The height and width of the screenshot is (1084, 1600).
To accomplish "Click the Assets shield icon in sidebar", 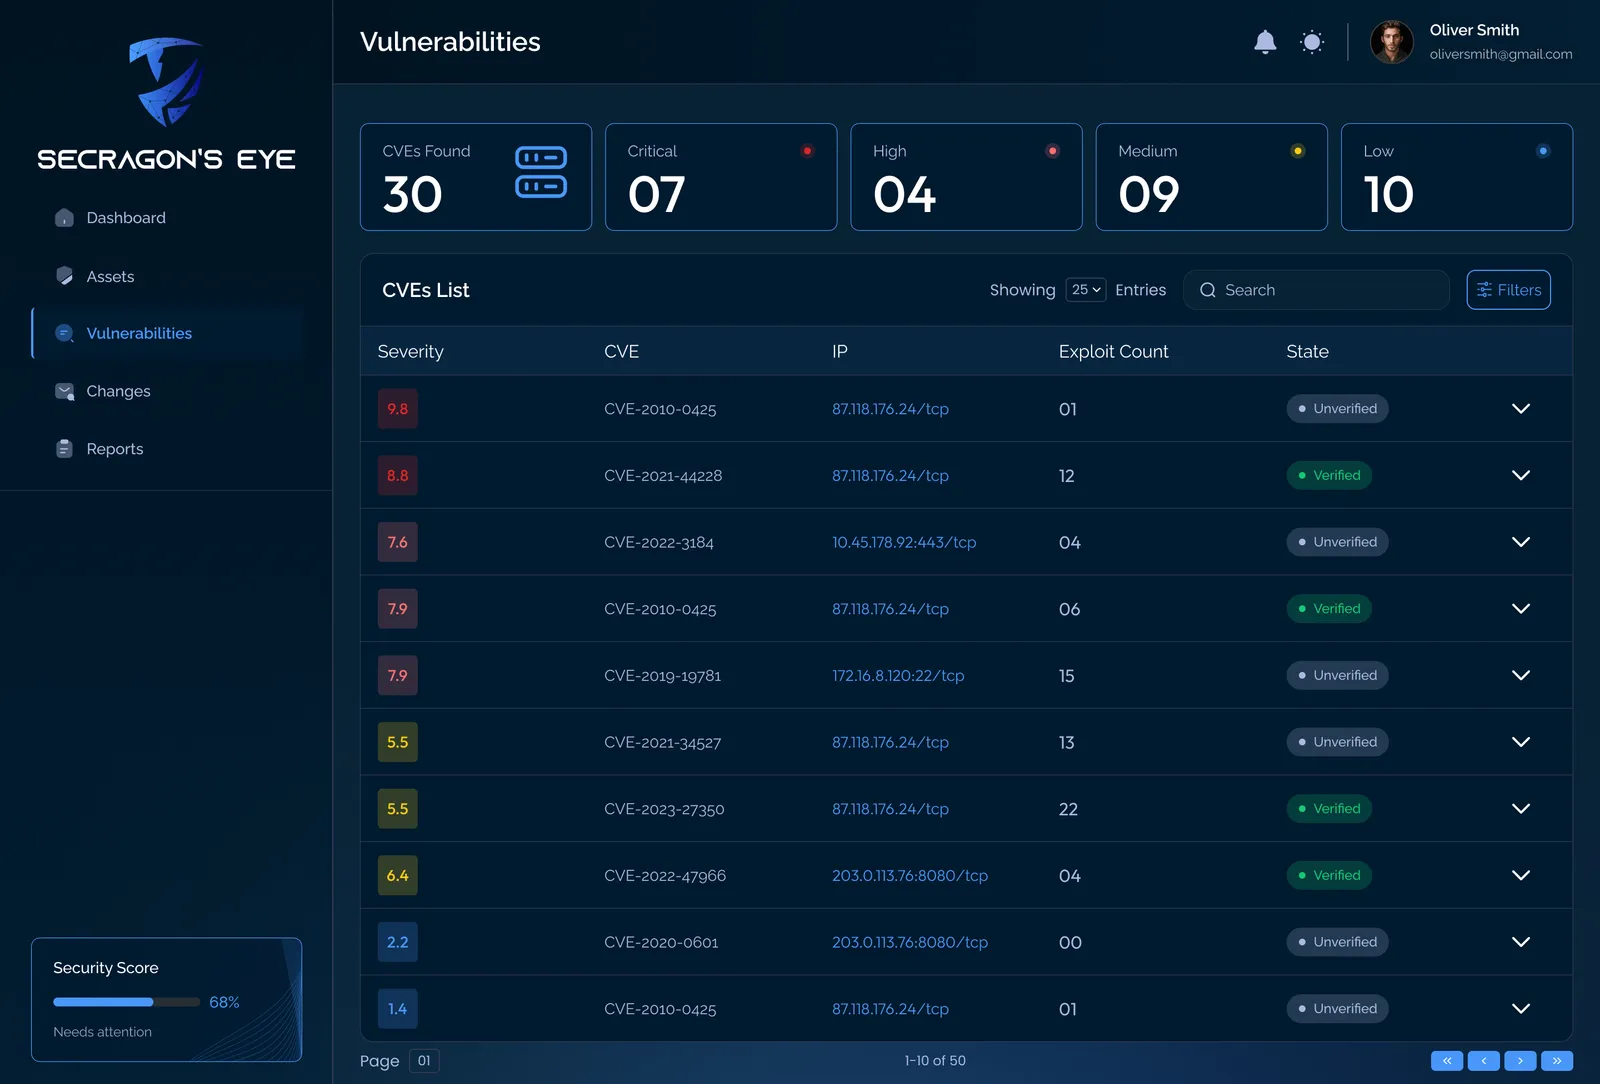I will (x=64, y=276).
